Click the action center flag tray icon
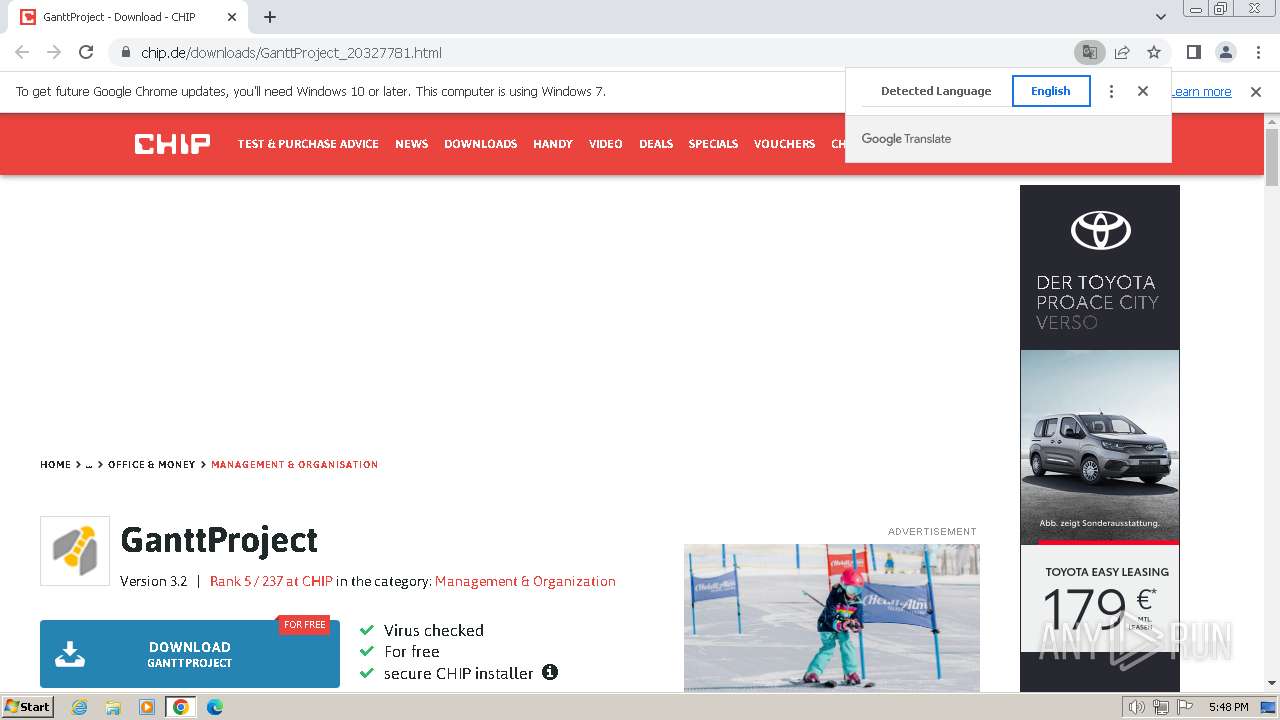This screenshot has width=1280, height=720. pos(1185,707)
